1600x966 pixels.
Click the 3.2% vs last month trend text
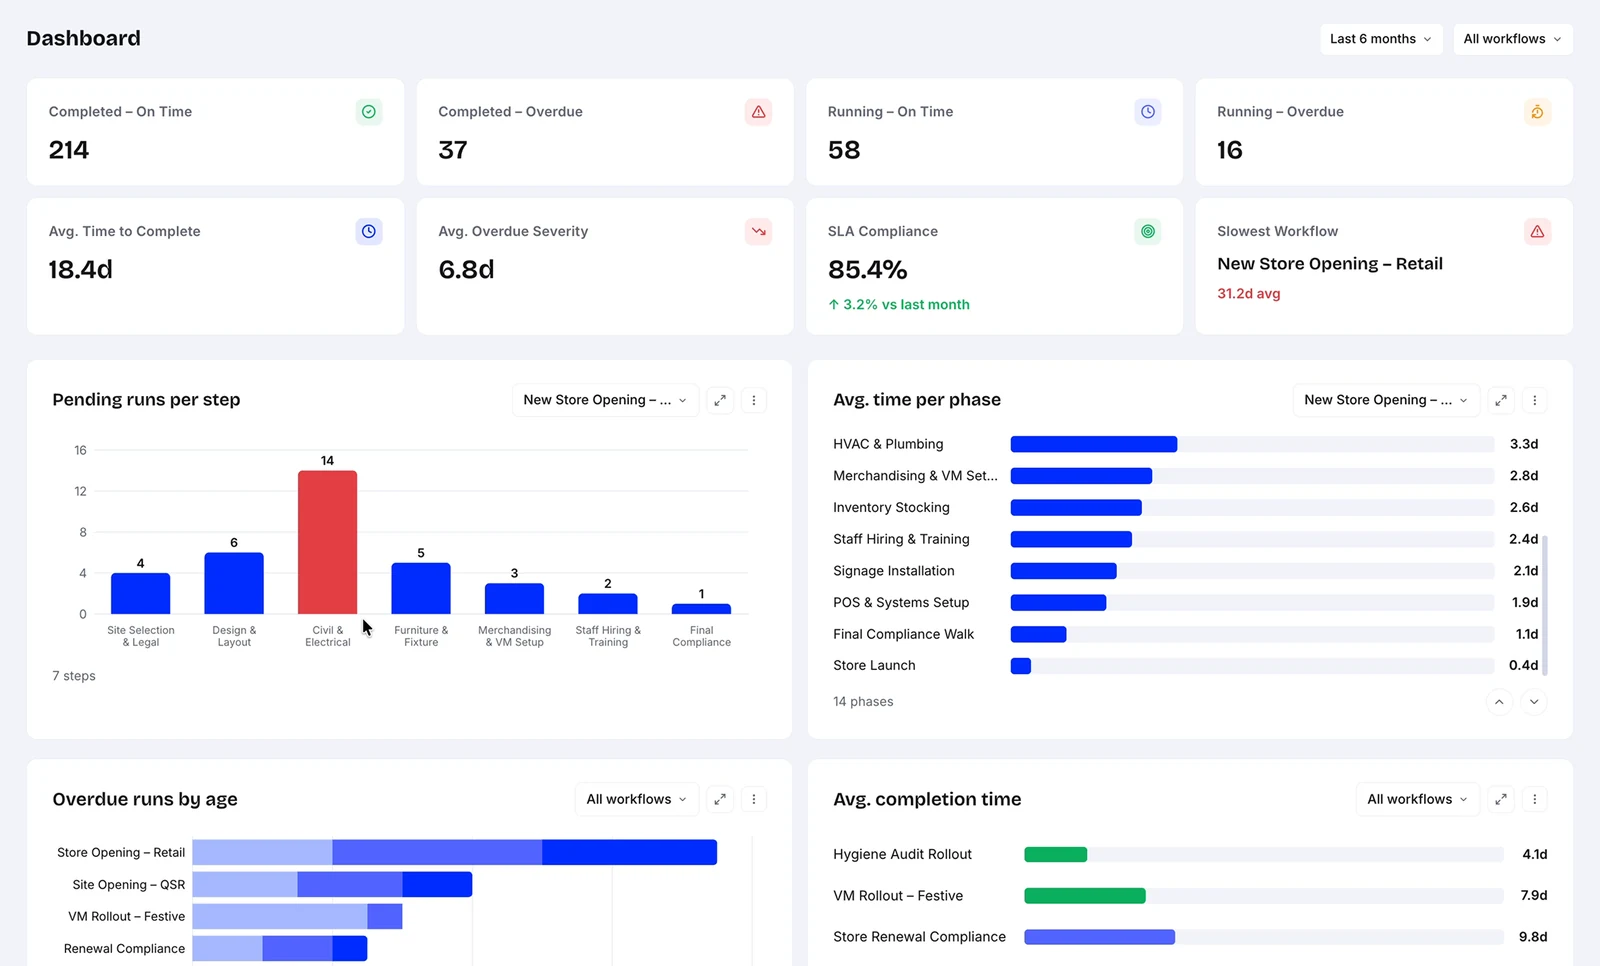899,305
